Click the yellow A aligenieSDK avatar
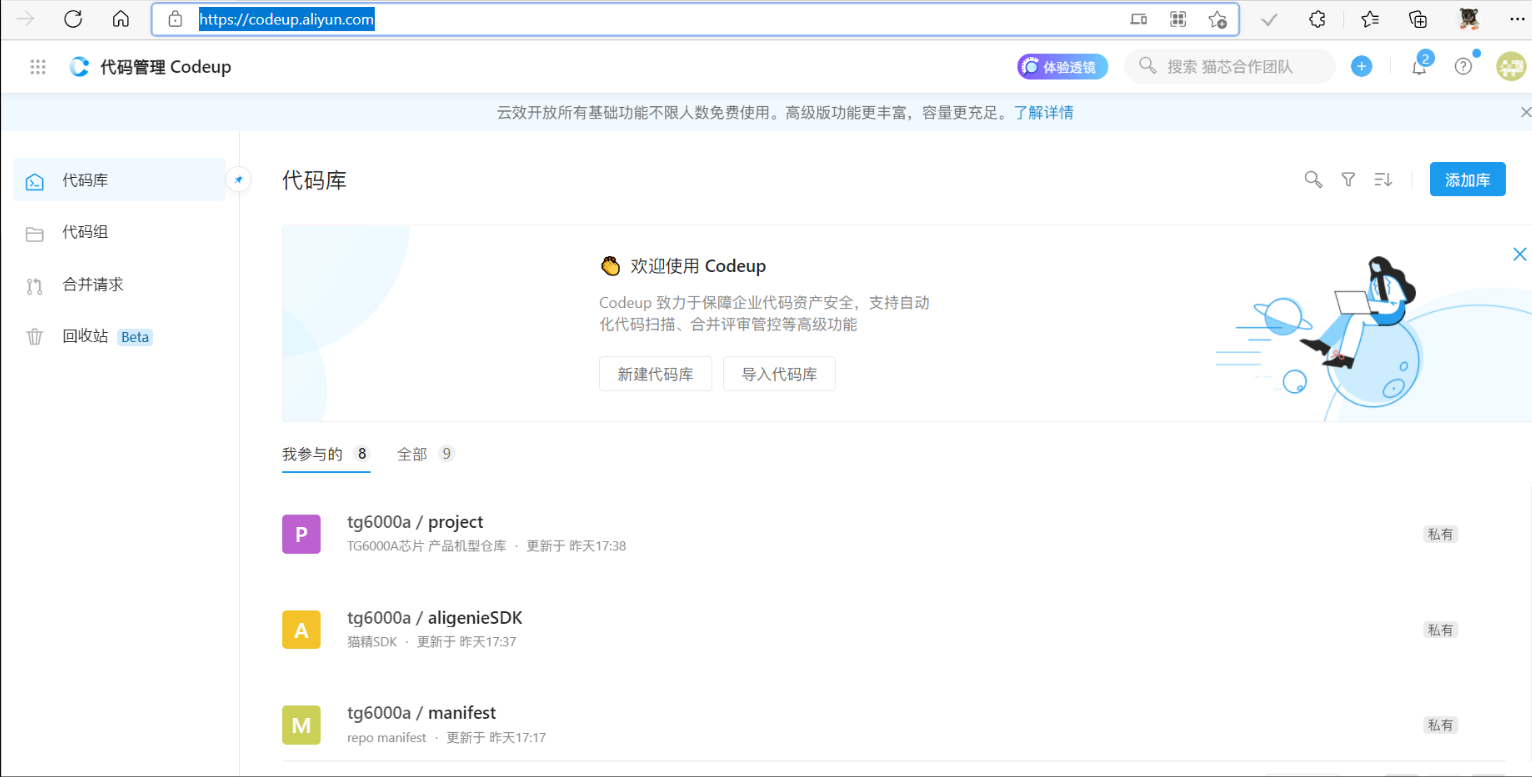 tap(301, 630)
